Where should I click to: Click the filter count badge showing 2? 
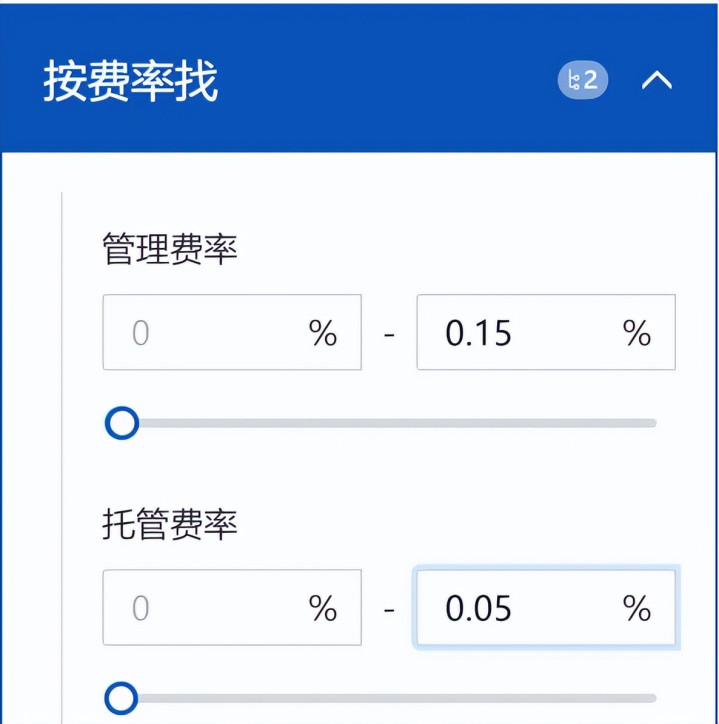[582, 81]
